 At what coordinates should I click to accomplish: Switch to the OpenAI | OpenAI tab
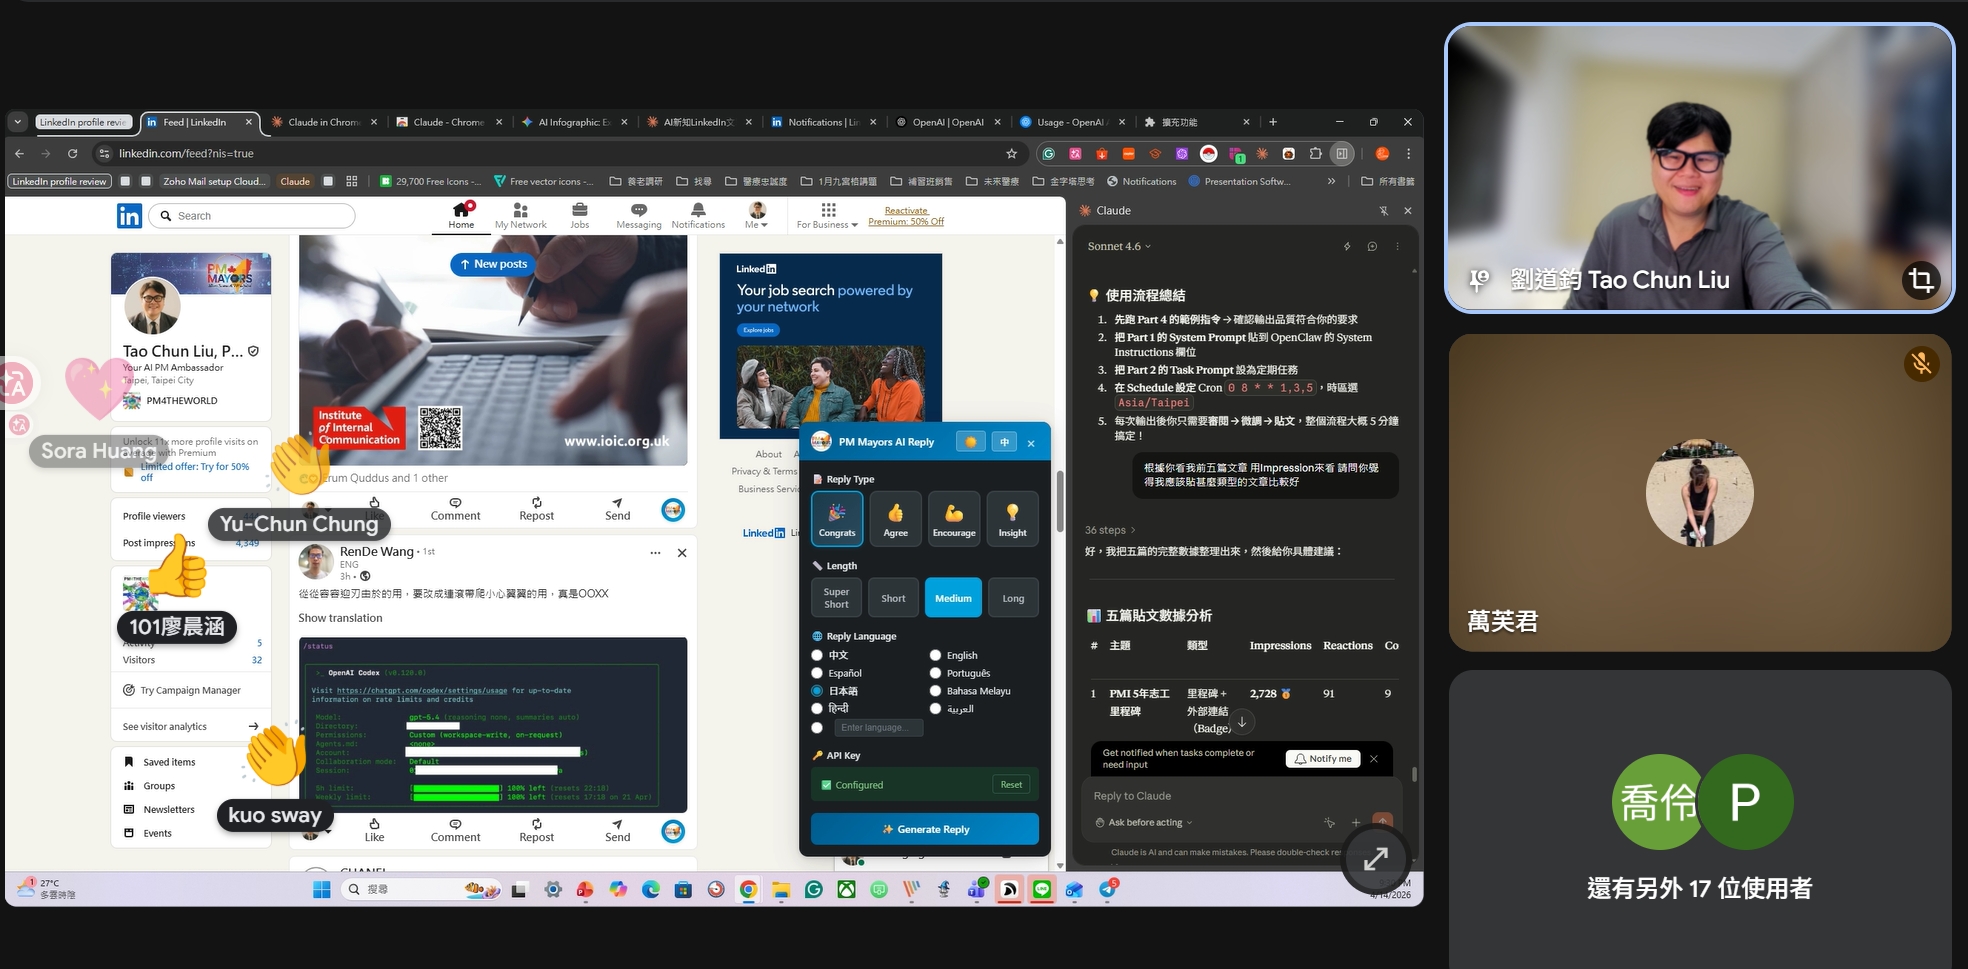coord(947,122)
